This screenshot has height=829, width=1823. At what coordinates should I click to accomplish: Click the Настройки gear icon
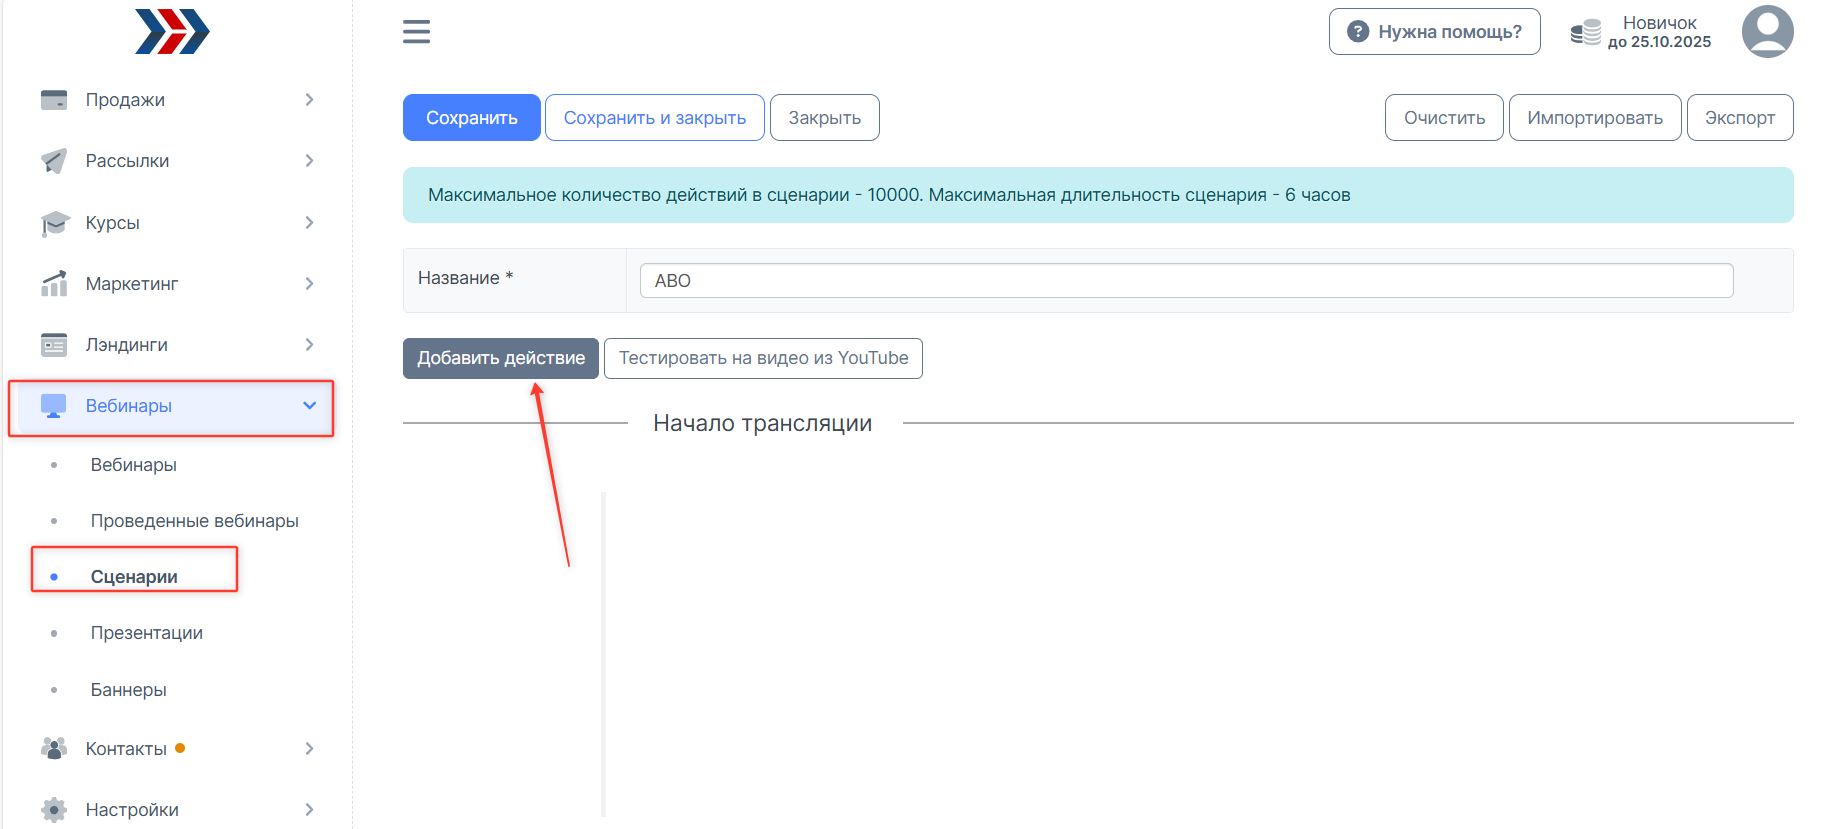(x=54, y=809)
